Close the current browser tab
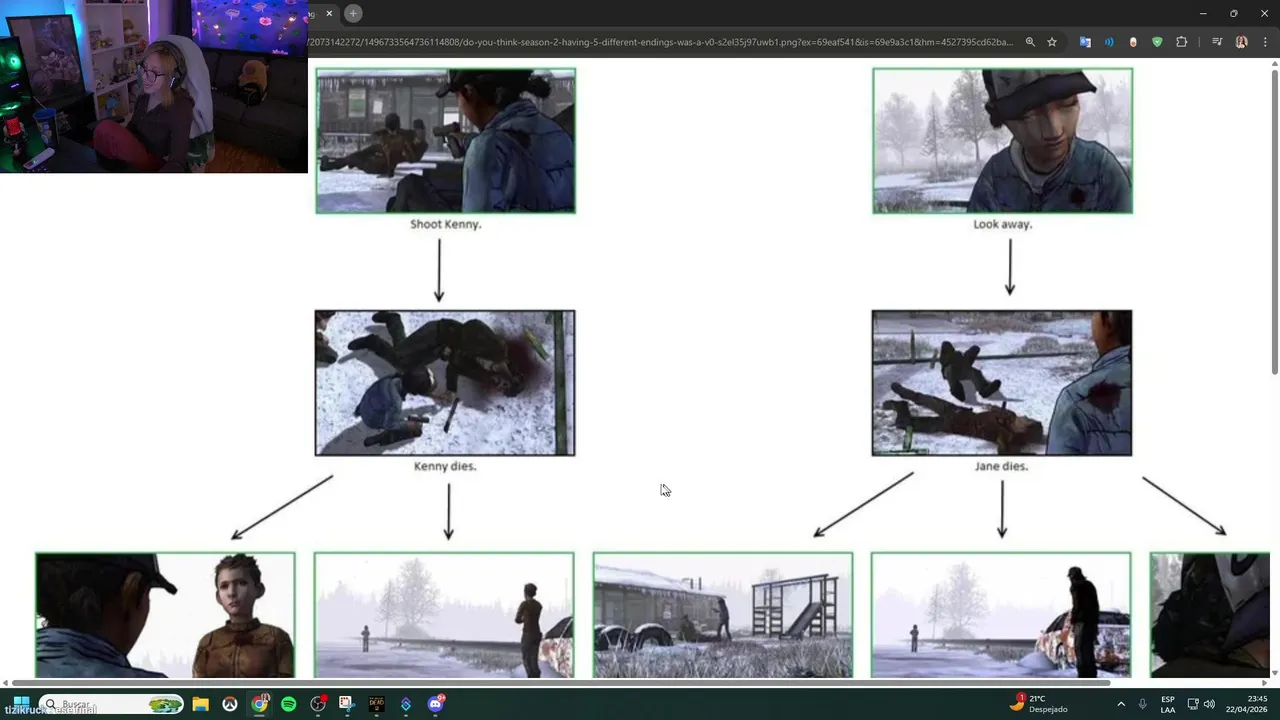 [329, 13]
